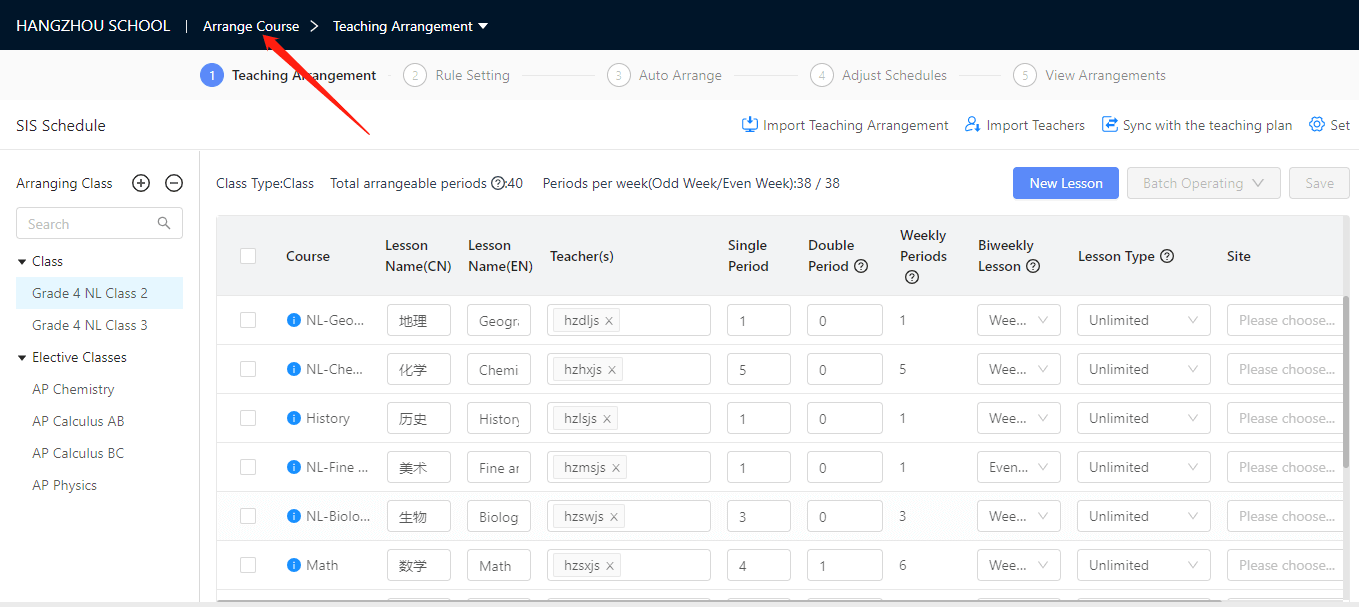Remove teacher hzdljs using its x icon
1359x607 pixels.
tap(609, 321)
